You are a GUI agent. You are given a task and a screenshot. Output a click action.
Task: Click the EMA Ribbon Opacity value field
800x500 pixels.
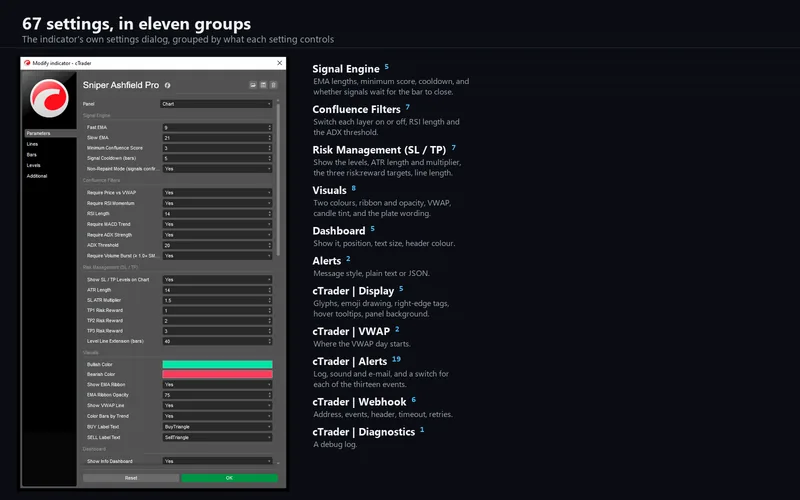point(215,395)
